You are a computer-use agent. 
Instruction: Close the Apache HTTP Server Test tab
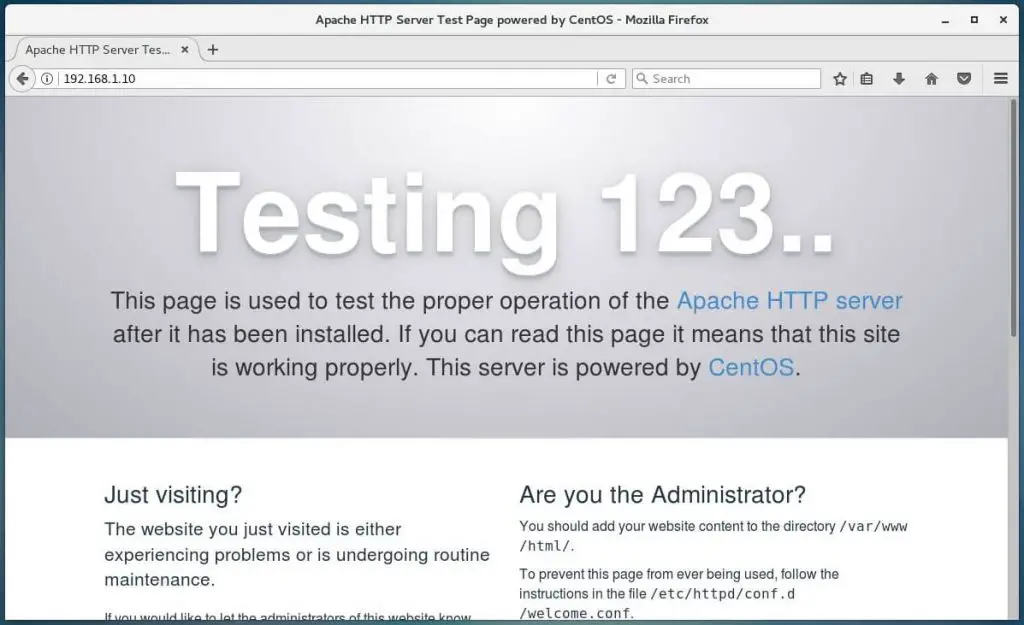pyautogui.click(x=185, y=50)
